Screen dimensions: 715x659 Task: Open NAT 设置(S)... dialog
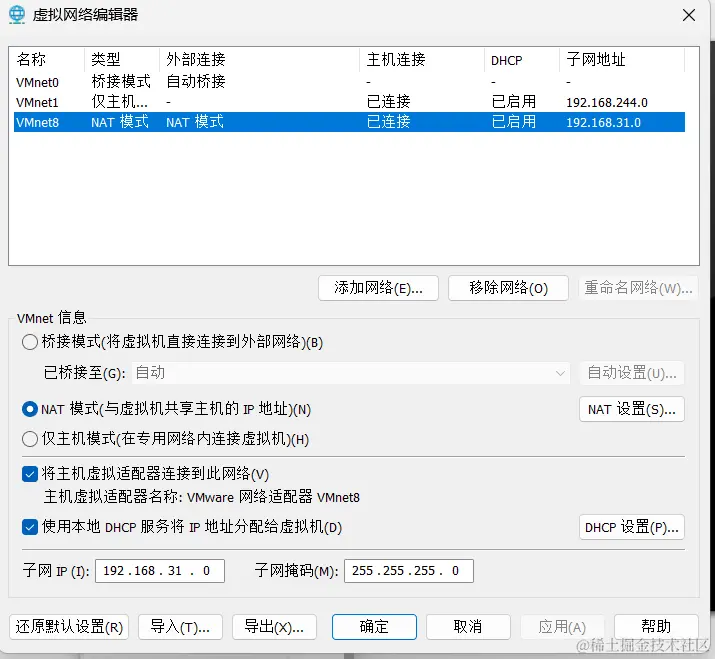coord(632,409)
